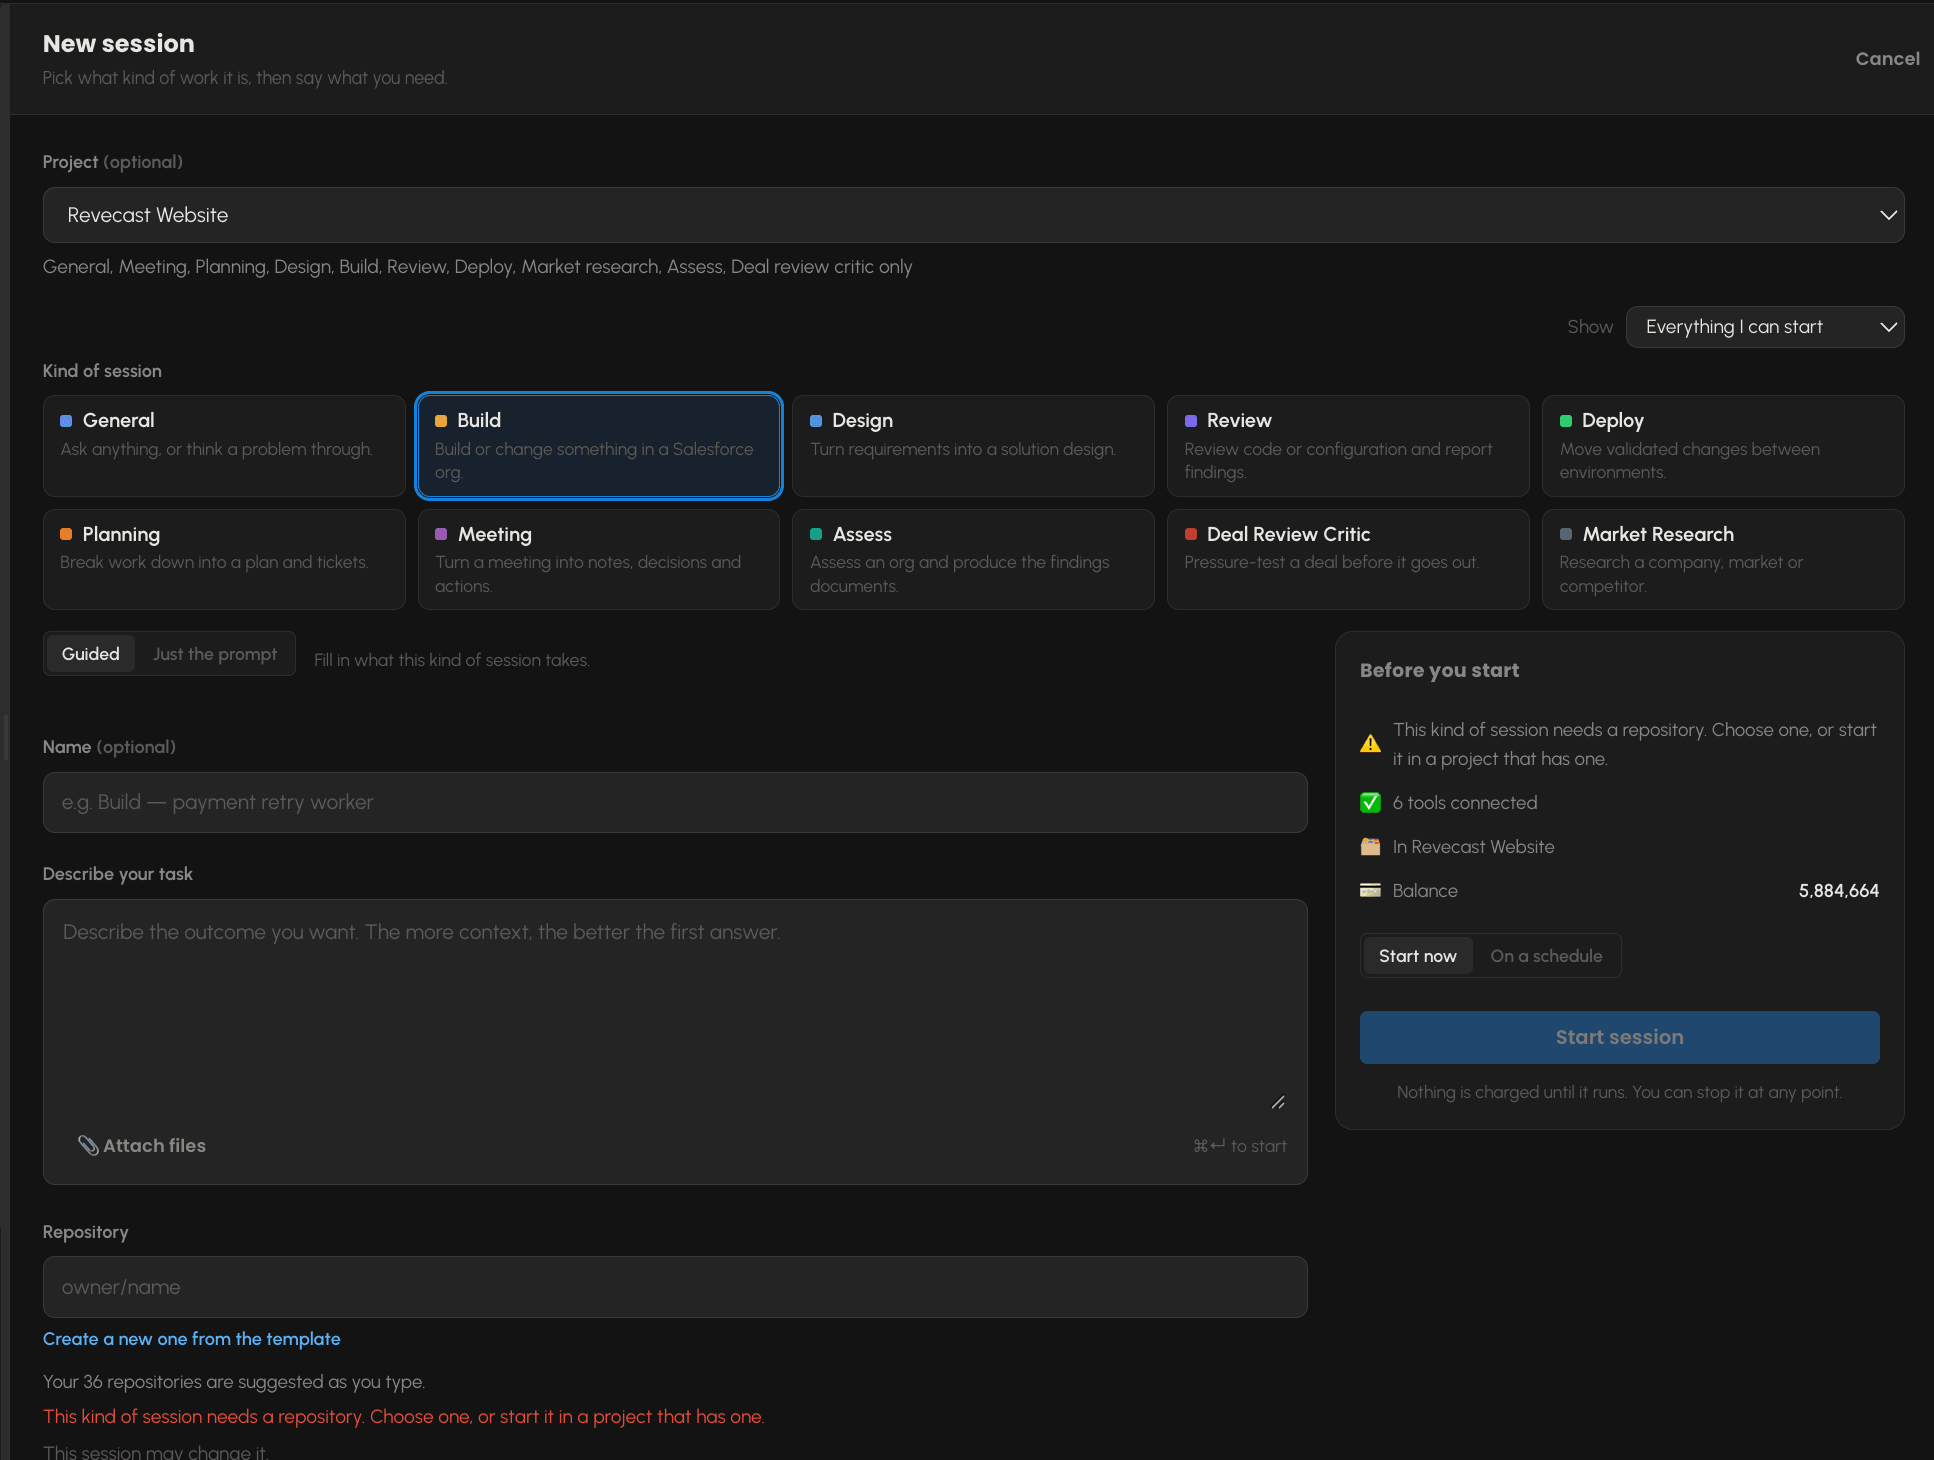Click the session kinds list under project dropdown

click(x=477, y=267)
